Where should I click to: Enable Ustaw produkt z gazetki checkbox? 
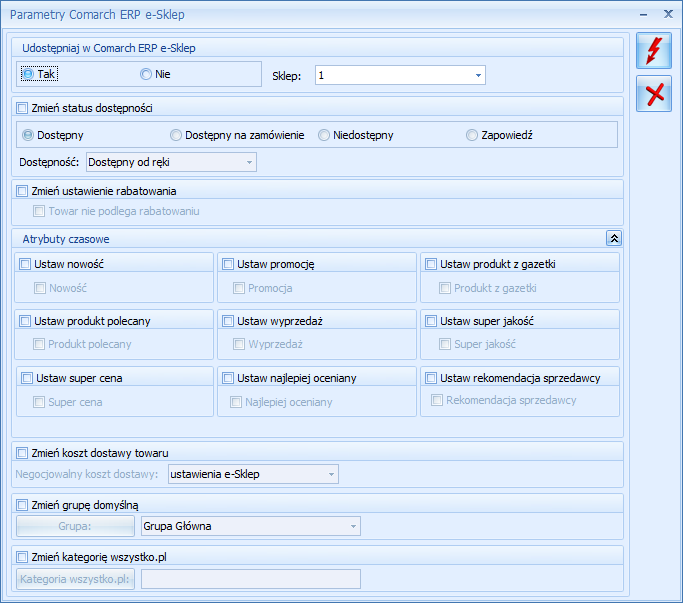pos(431,264)
